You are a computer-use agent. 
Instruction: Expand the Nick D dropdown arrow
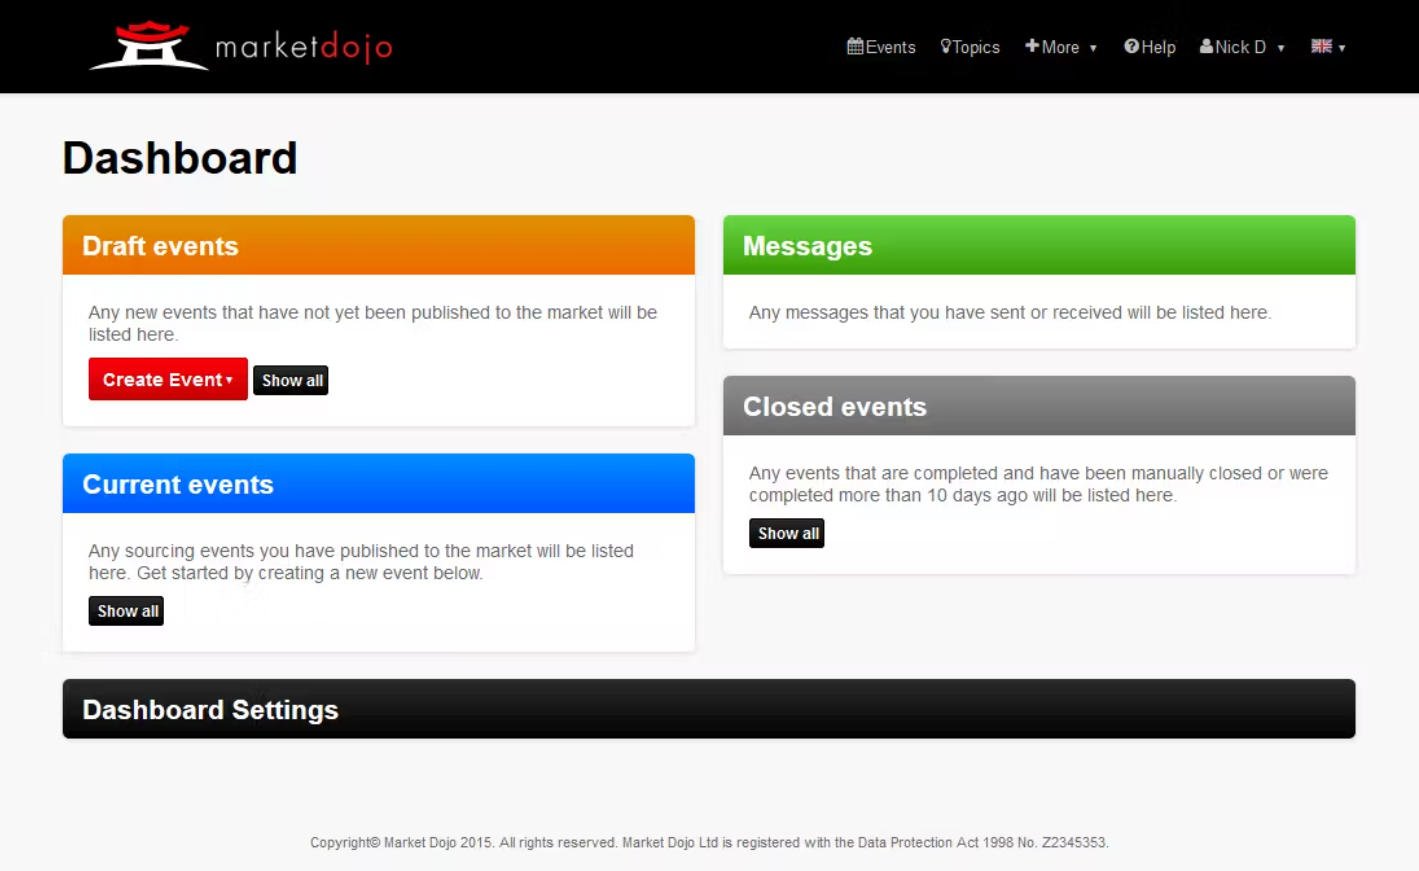coord(1281,48)
